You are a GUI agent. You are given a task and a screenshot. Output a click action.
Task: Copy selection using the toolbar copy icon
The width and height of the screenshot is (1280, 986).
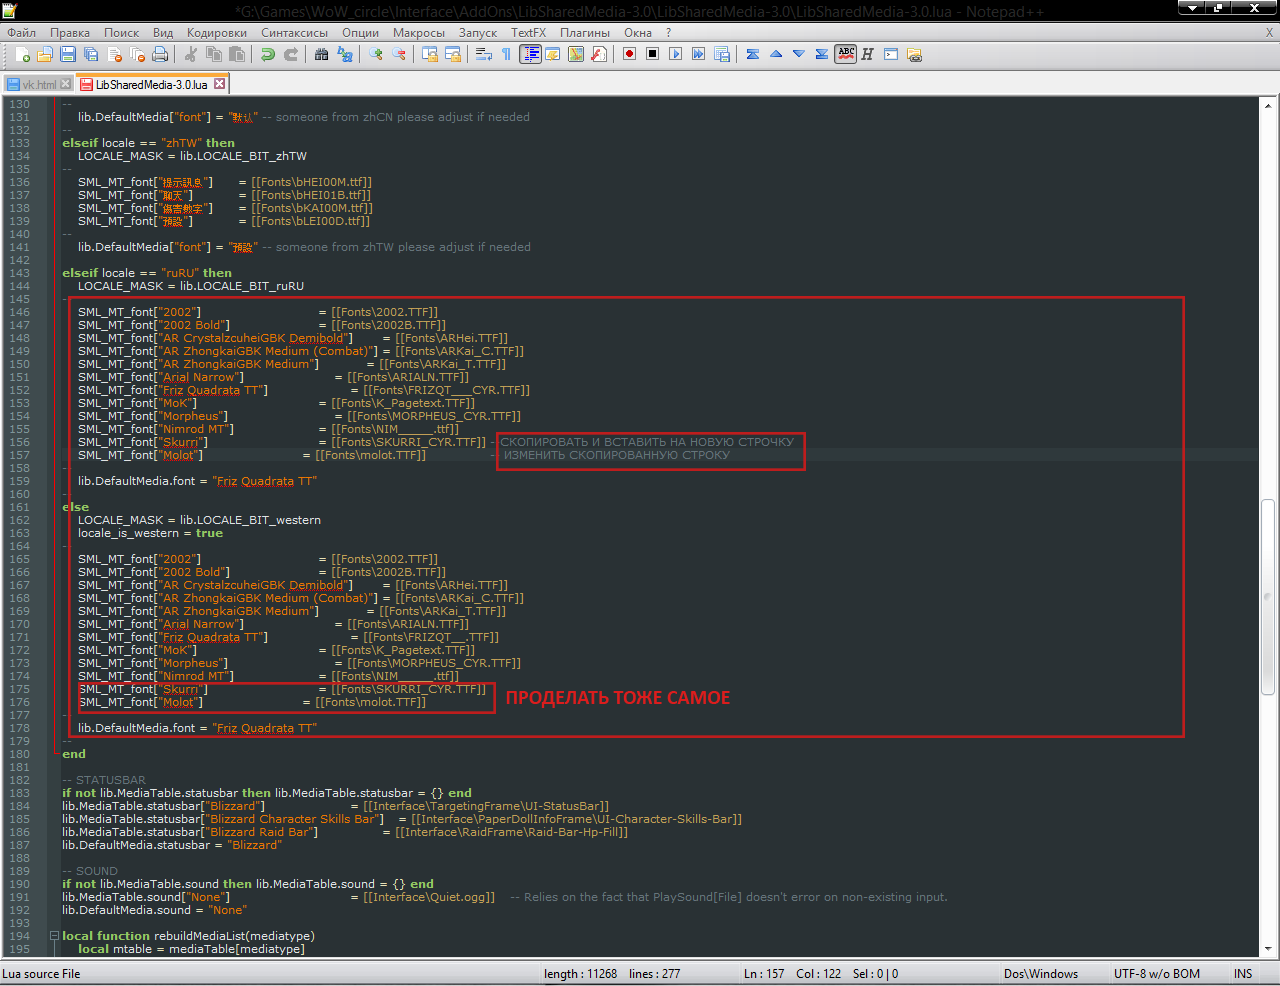pyautogui.click(x=213, y=54)
